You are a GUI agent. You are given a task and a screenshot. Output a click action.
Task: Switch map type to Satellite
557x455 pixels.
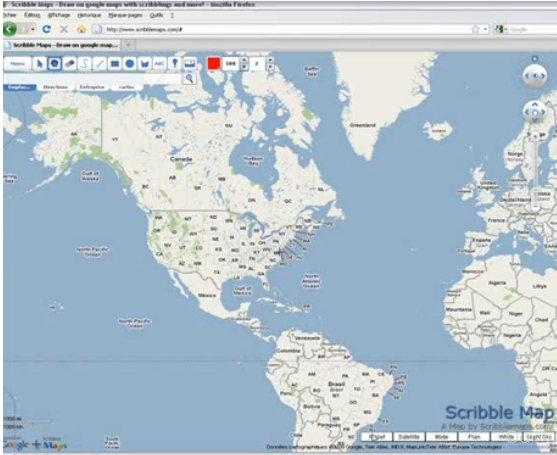coord(409,437)
